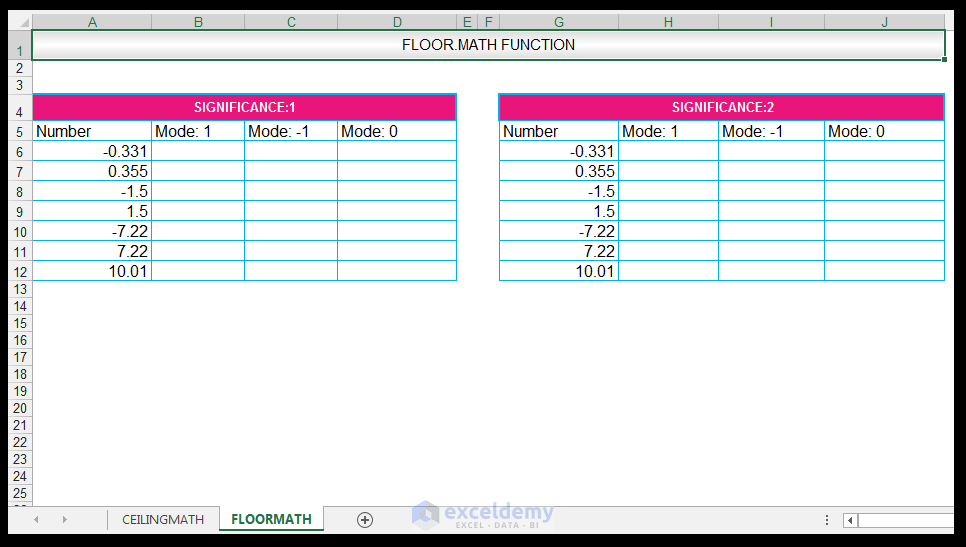
Task: Click the select-all corner triangle
Action: pos(23,23)
